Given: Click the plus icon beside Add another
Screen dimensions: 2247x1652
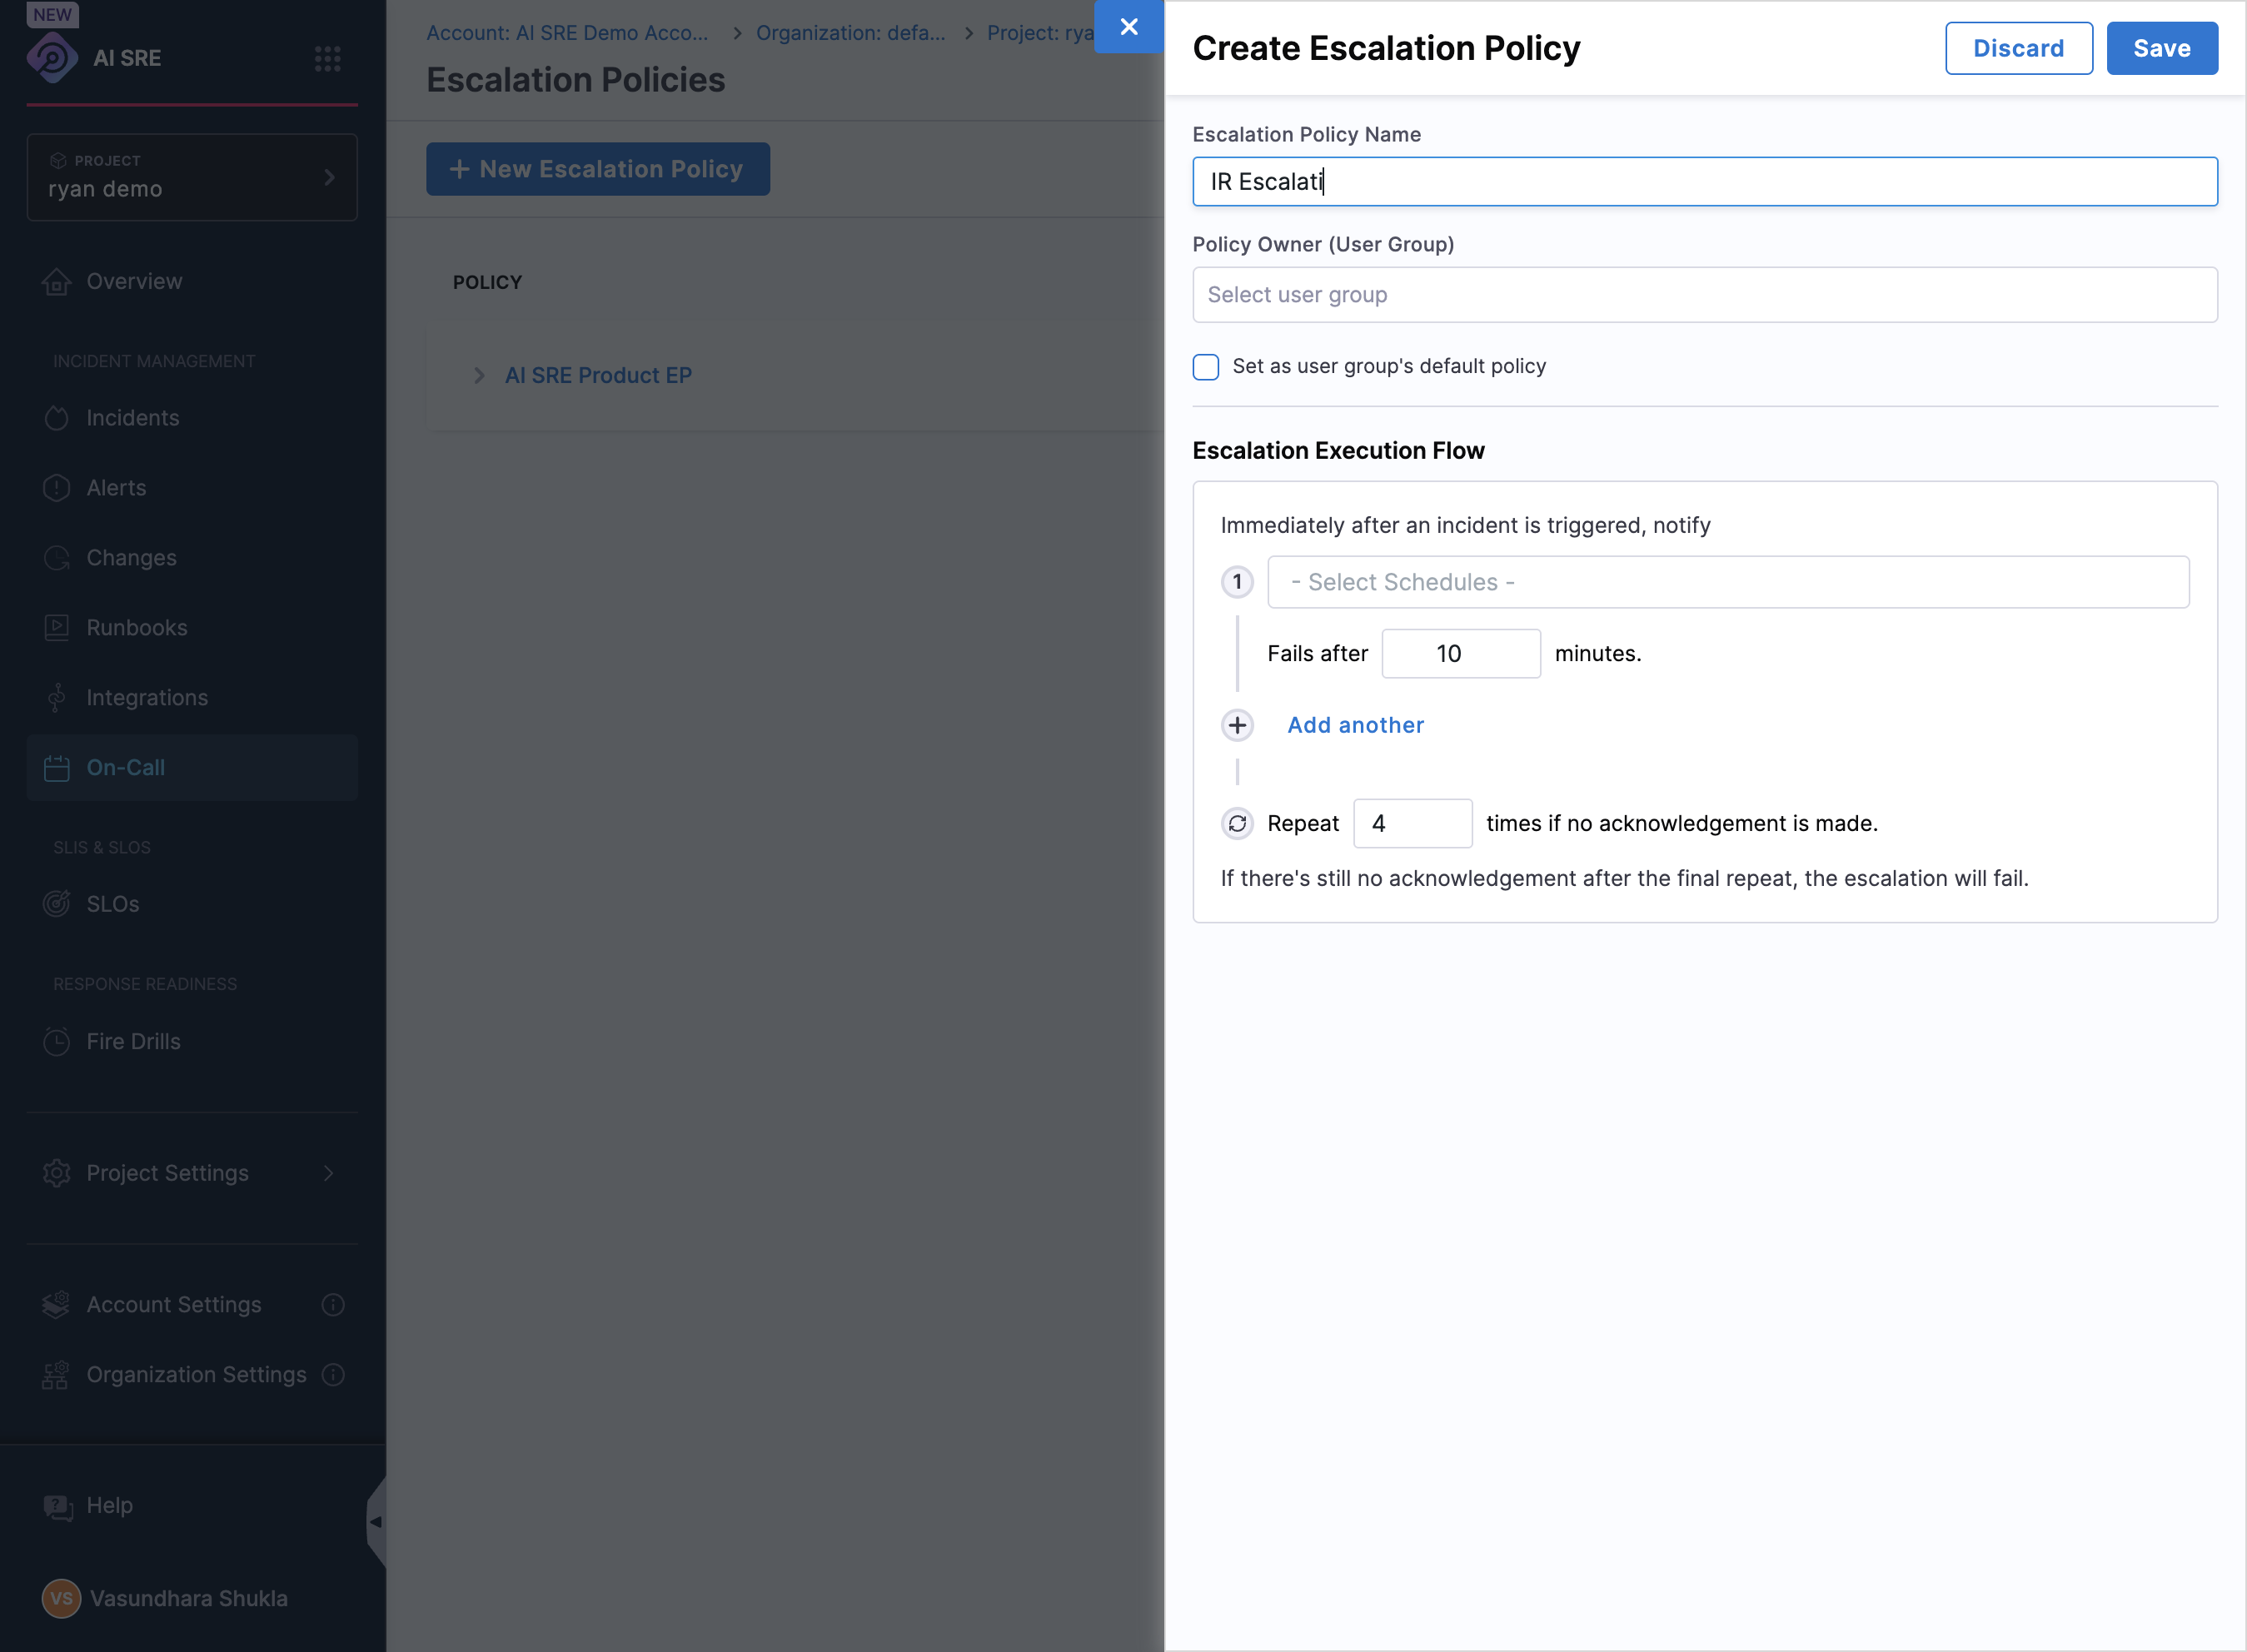Looking at the screenshot, I should tap(1237, 725).
